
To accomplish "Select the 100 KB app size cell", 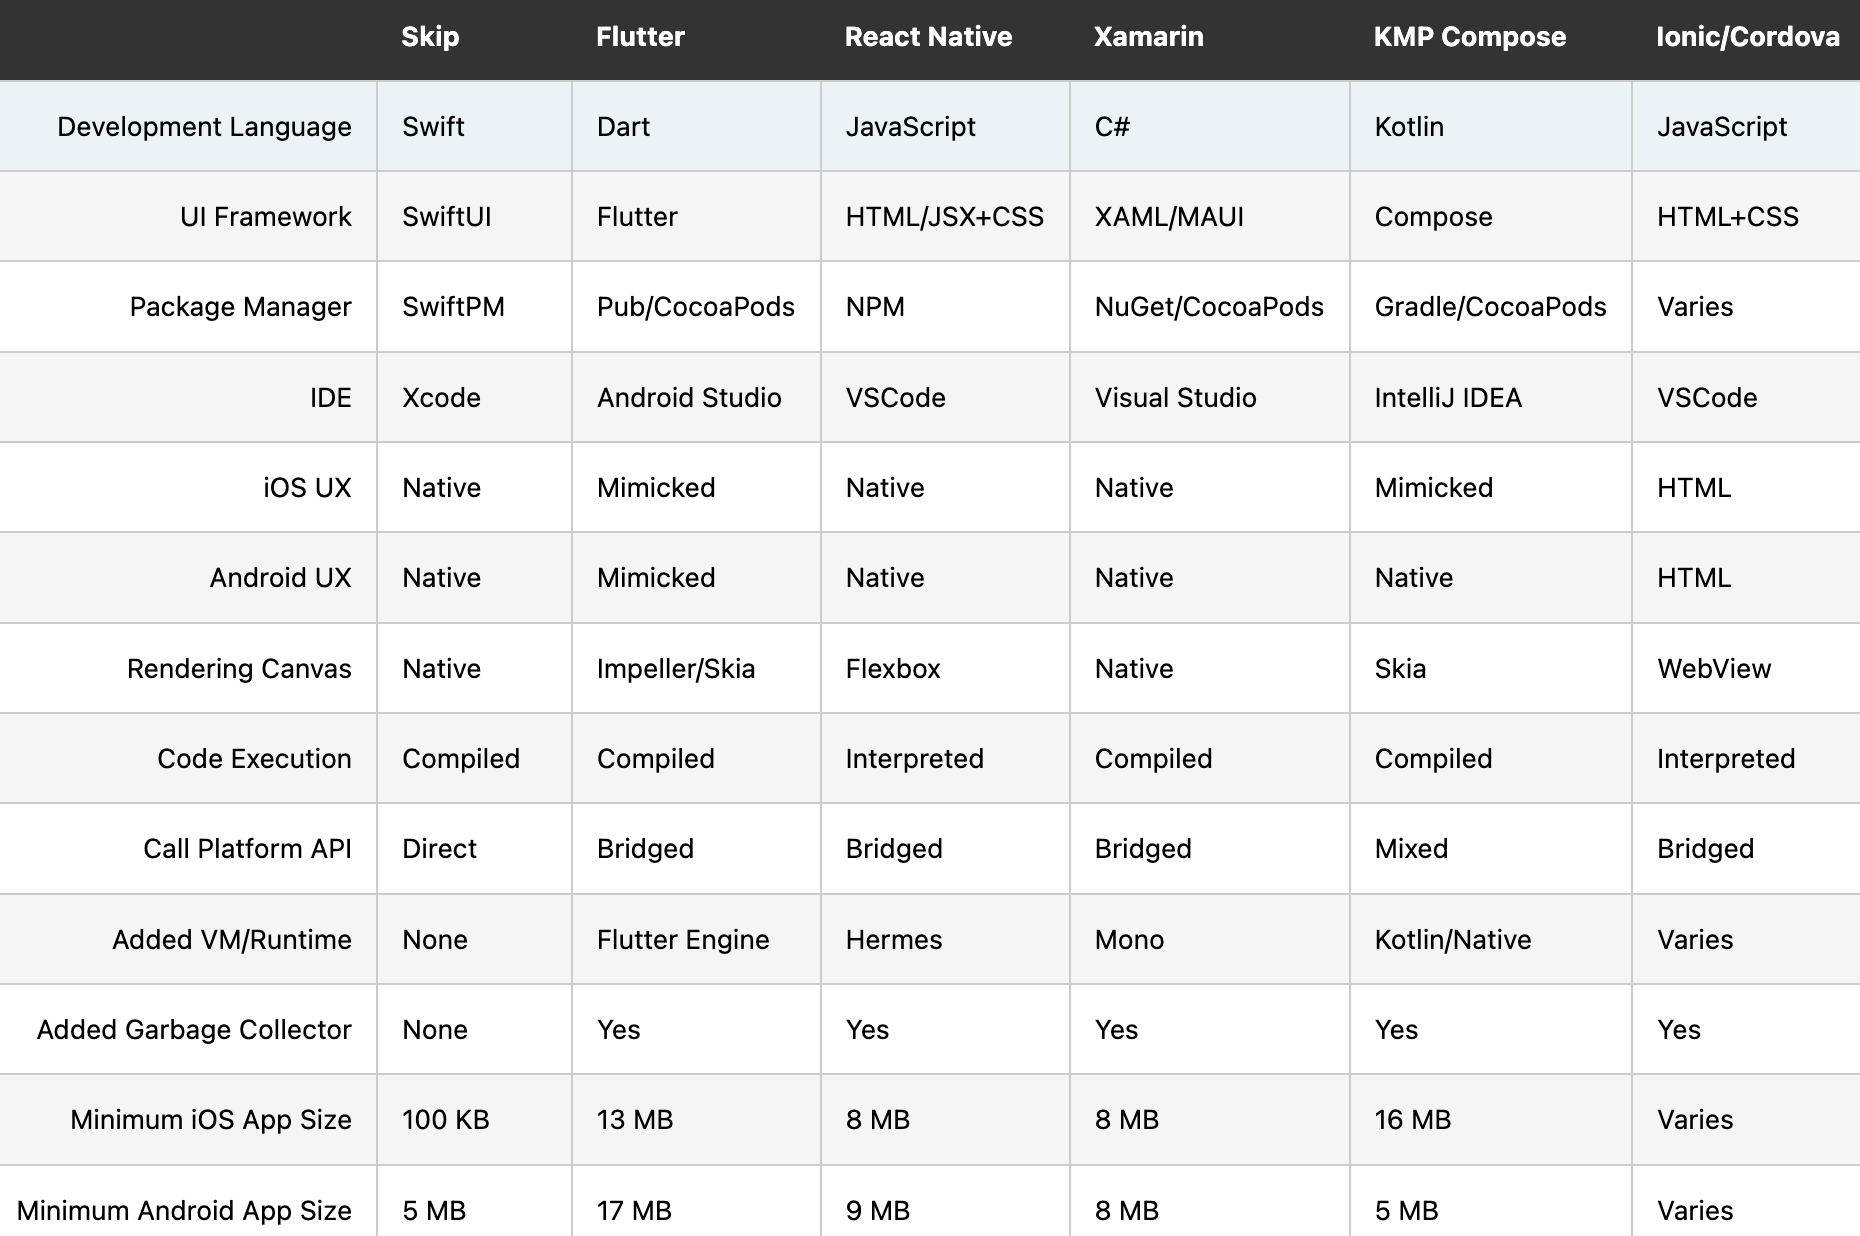I will 446,1120.
